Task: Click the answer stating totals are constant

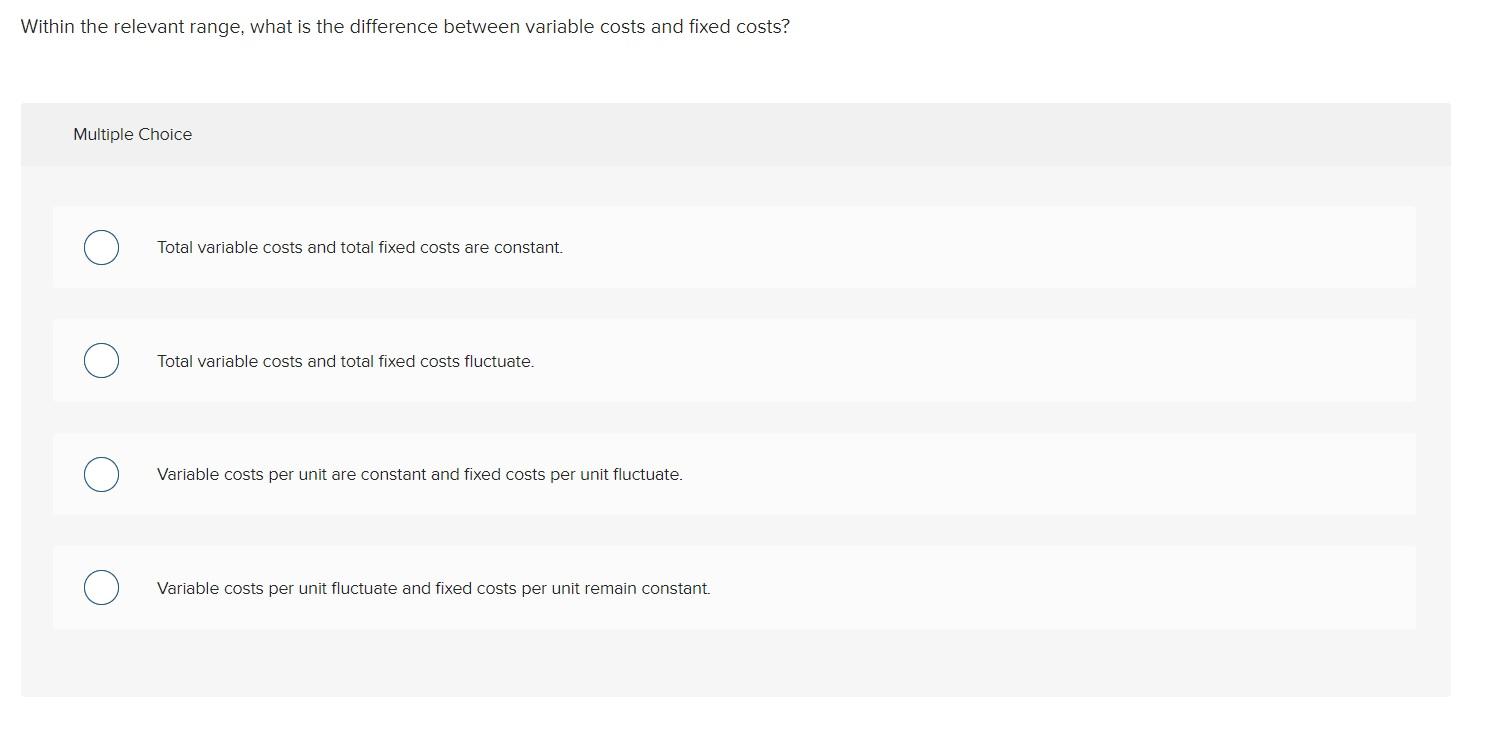Action: 359,246
